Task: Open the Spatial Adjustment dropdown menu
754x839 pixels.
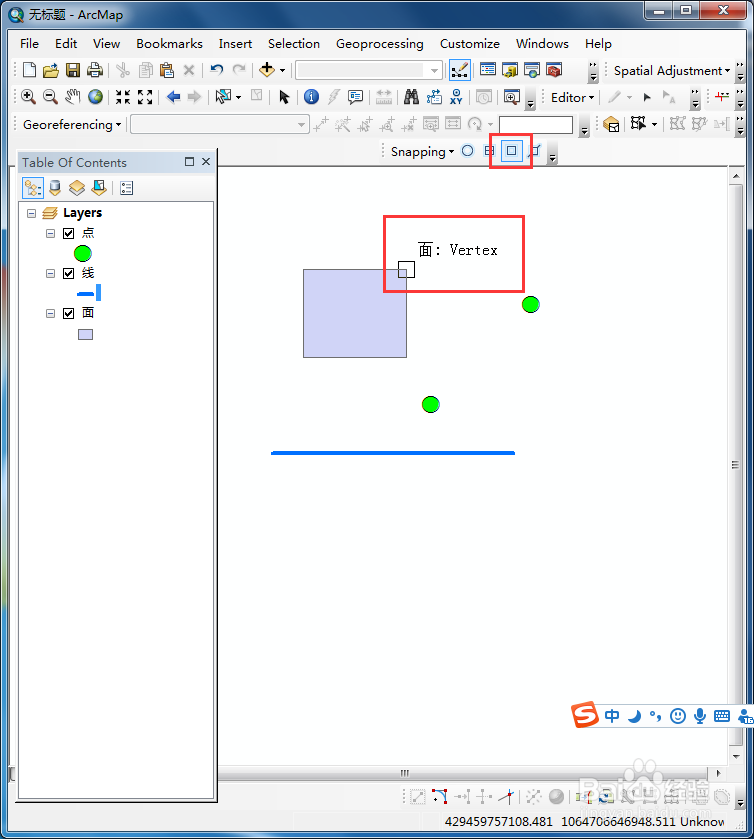Action: 672,71
